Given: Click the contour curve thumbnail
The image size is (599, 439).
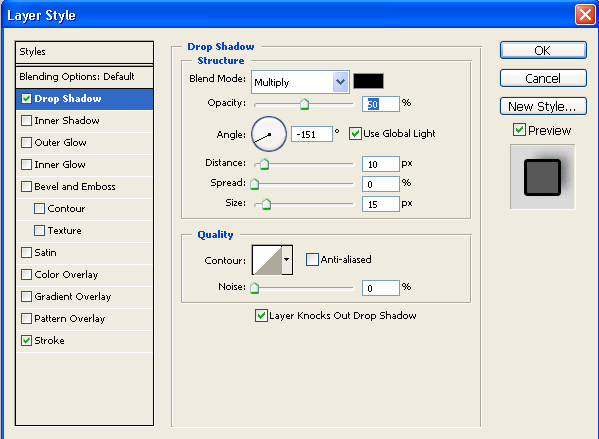Looking at the screenshot, I should tap(267, 260).
